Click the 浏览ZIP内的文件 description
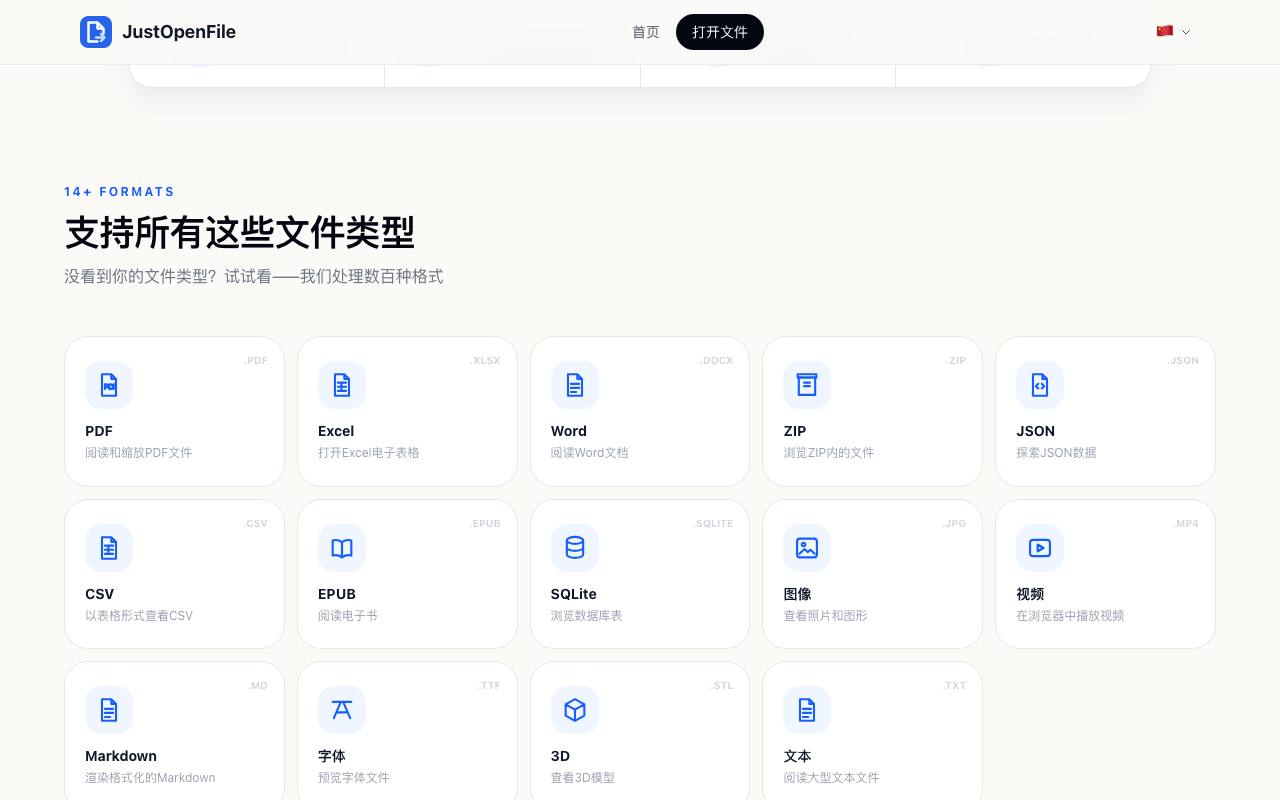This screenshot has width=1280, height=800. coord(829,453)
